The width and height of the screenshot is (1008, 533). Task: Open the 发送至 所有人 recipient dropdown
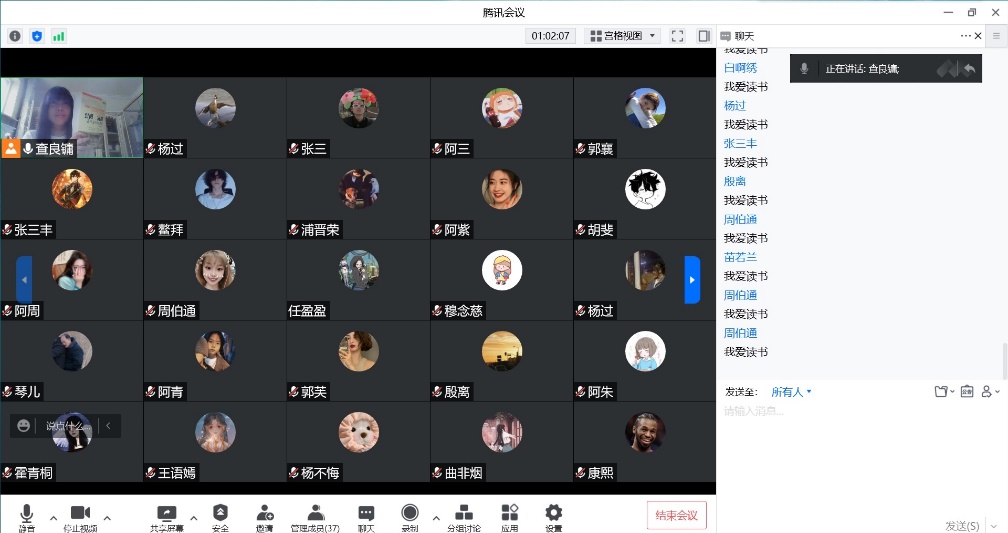pyautogui.click(x=791, y=392)
